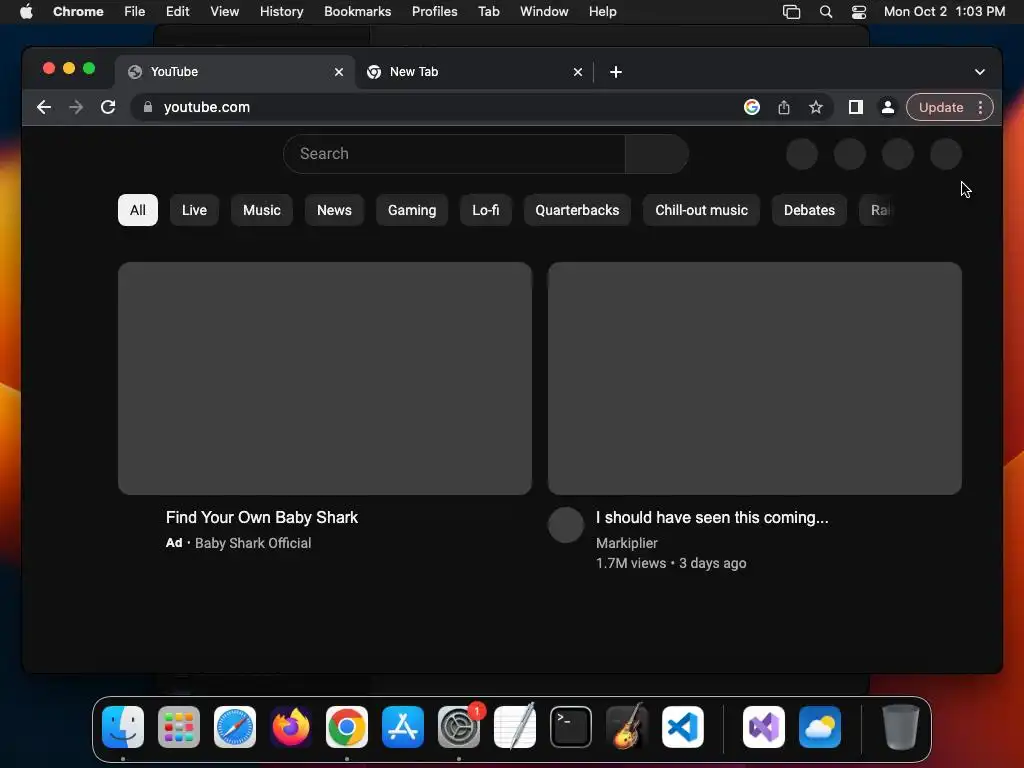Open the Chrome menu in the menu bar
Screen dimensions: 1024x768
point(78,12)
